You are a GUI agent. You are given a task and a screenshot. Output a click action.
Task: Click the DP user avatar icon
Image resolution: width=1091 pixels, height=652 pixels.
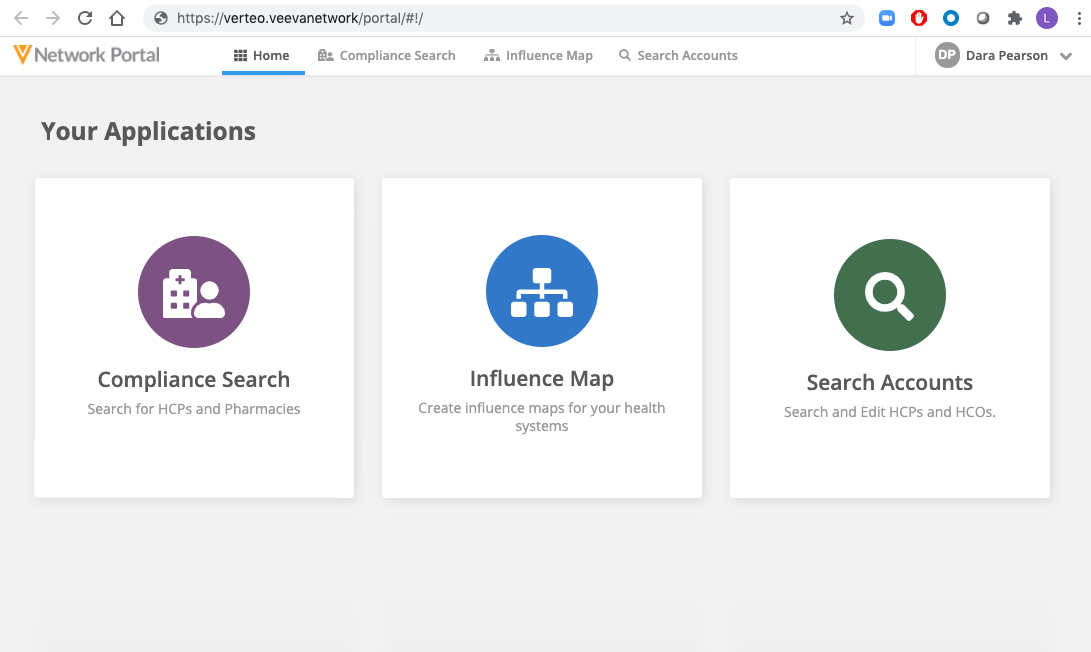click(947, 56)
